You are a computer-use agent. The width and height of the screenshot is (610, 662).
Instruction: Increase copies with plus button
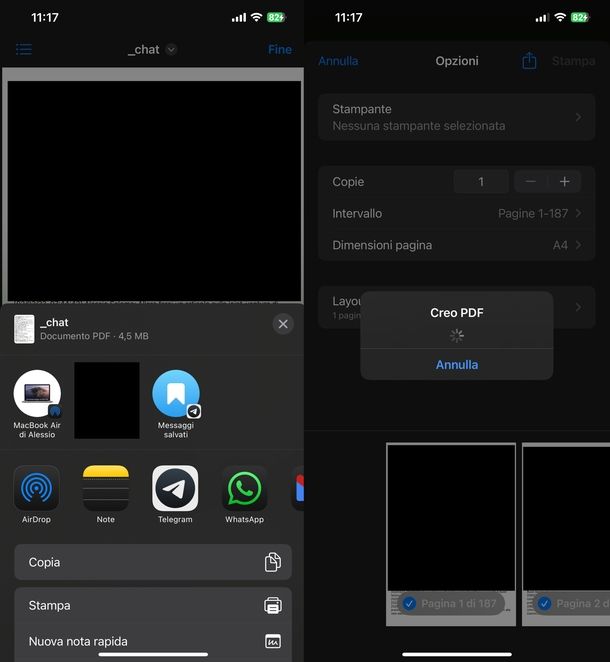(x=564, y=182)
